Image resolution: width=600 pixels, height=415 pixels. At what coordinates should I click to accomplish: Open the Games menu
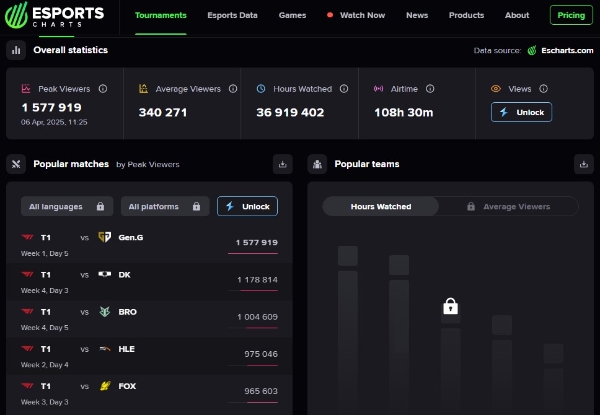click(292, 15)
